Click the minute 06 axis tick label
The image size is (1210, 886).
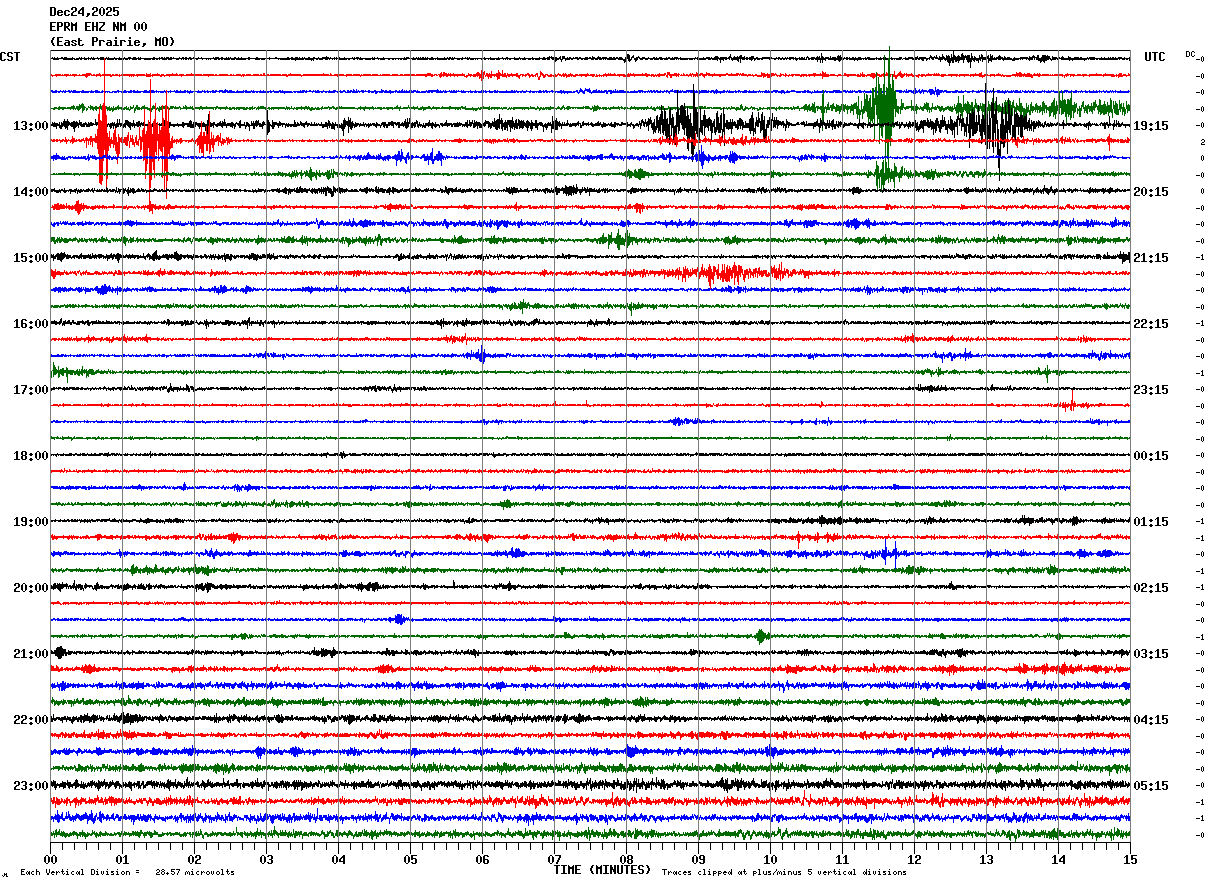click(x=482, y=859)
